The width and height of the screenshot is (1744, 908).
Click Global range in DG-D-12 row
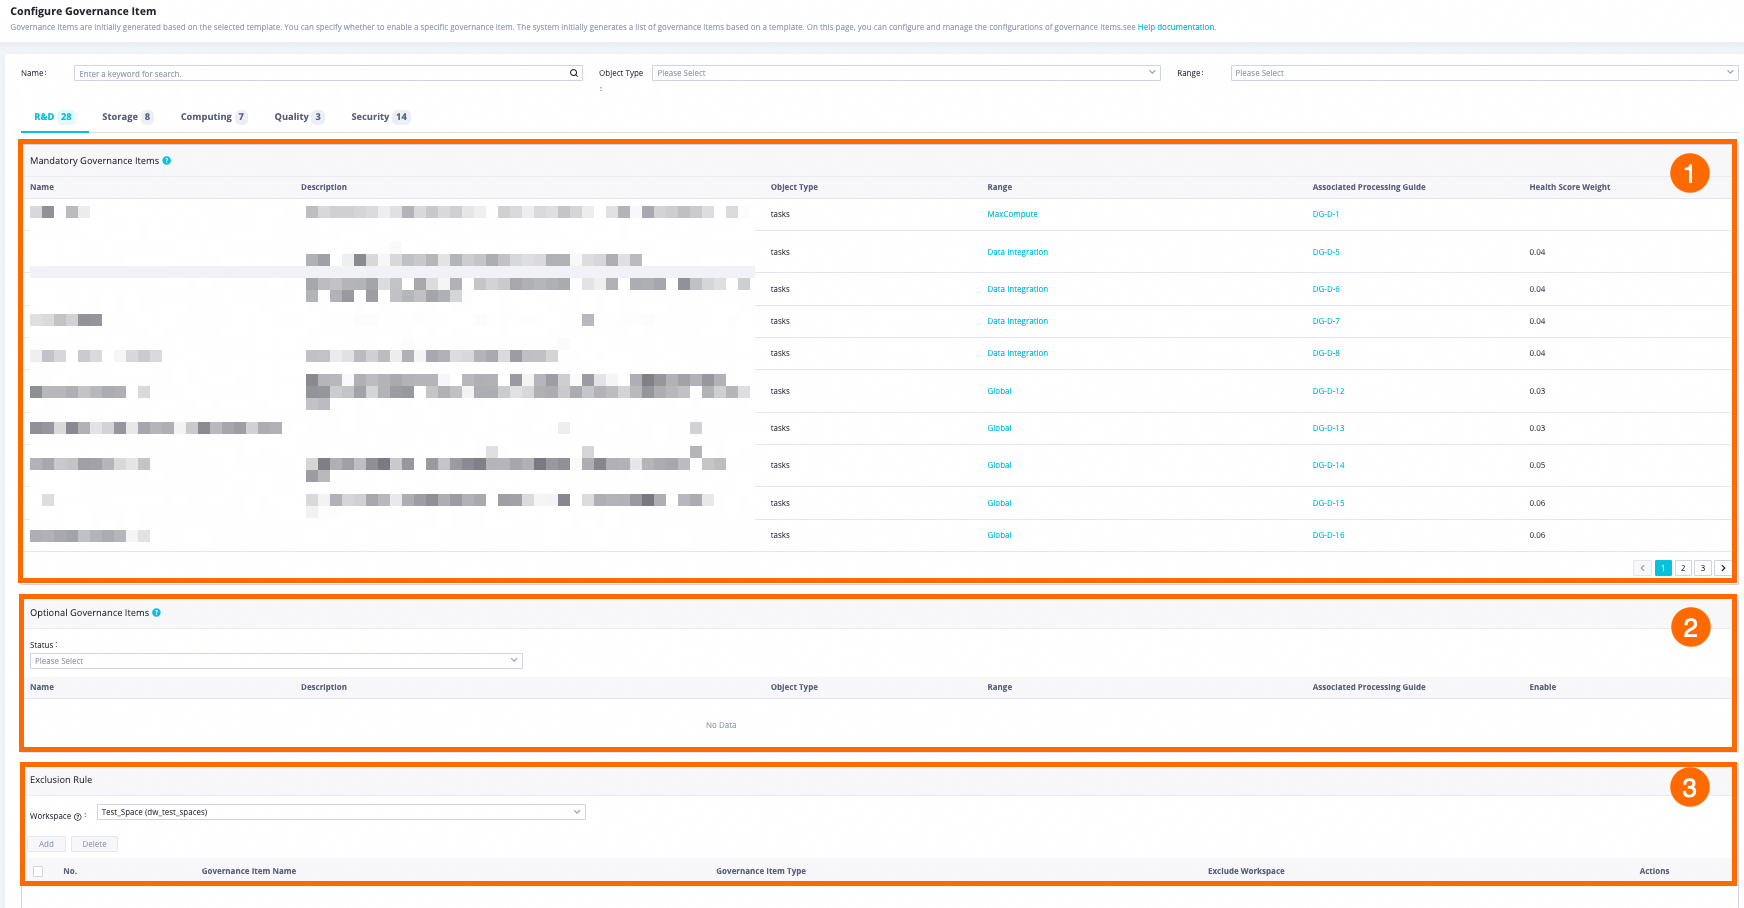tap(999, 391)
